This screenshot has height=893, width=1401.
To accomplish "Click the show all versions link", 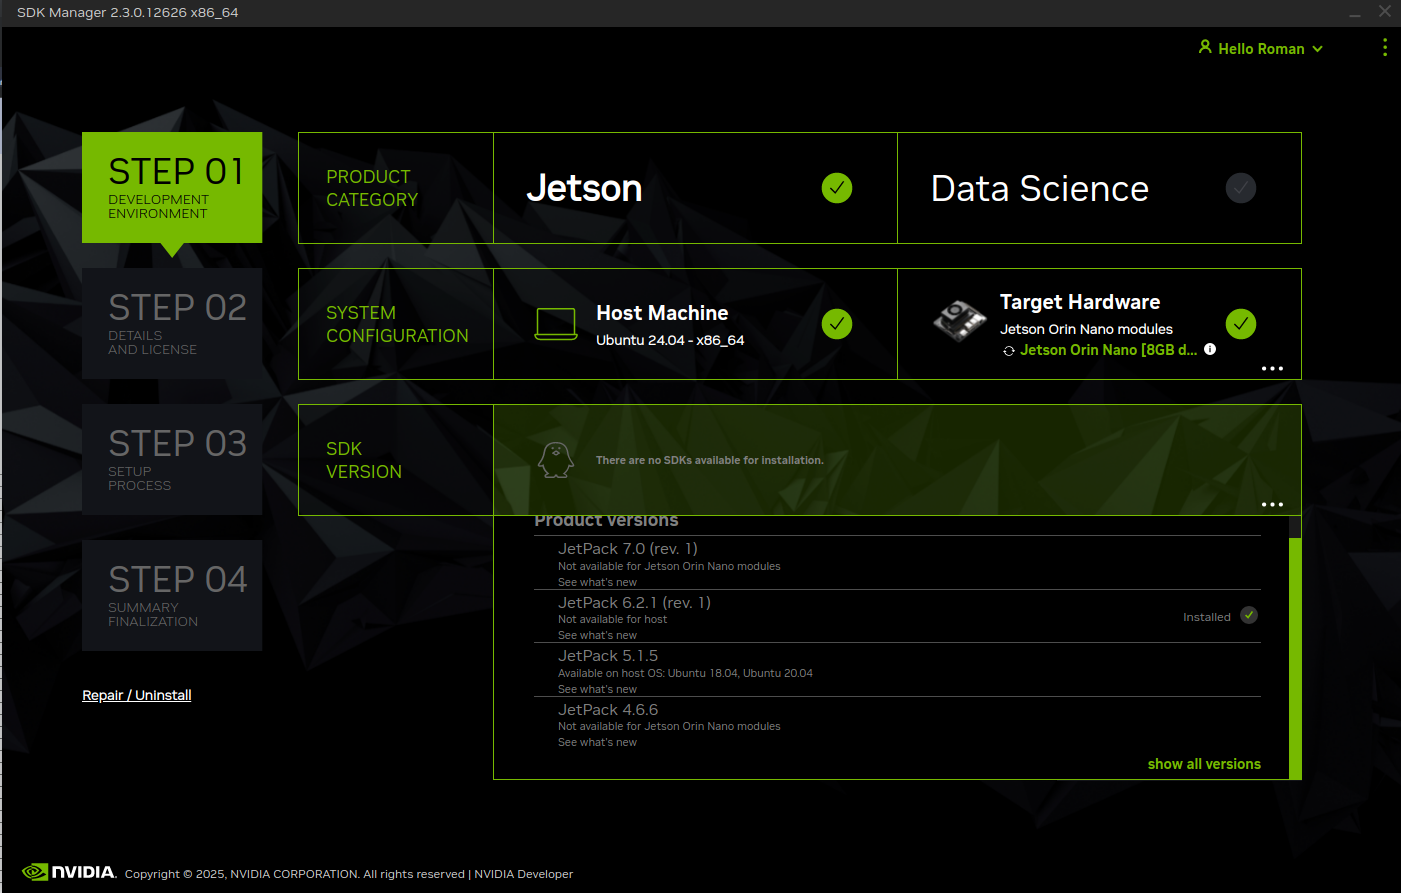I will click(1203, 764).
